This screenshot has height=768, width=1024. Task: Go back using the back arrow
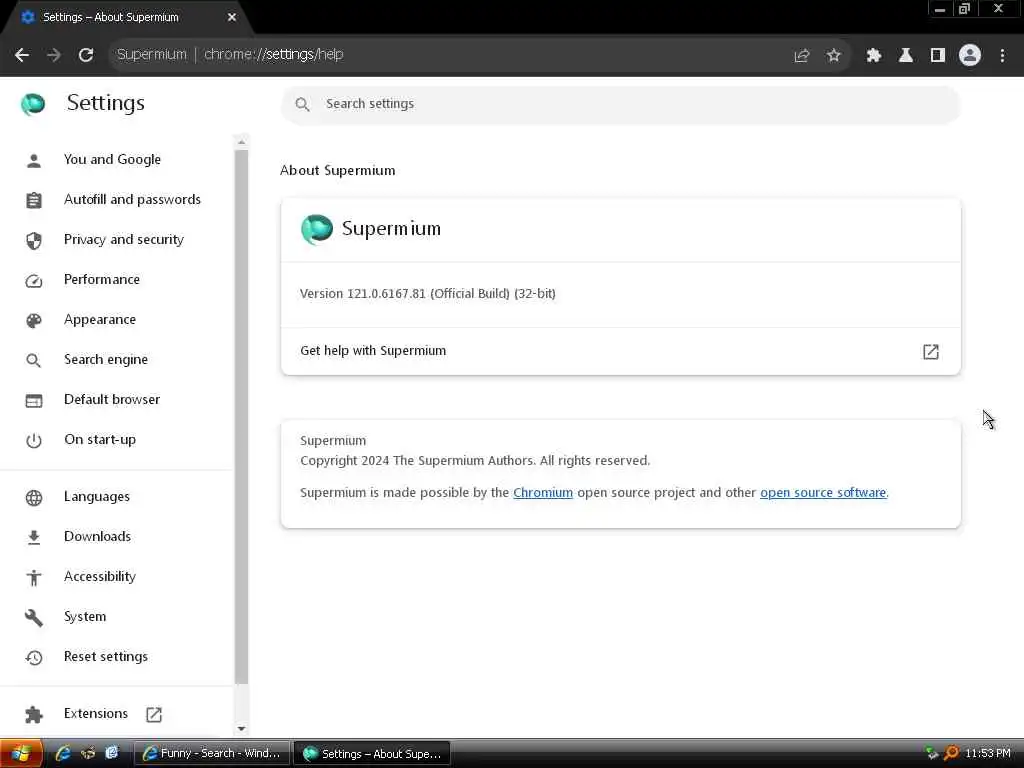point(22,55)
